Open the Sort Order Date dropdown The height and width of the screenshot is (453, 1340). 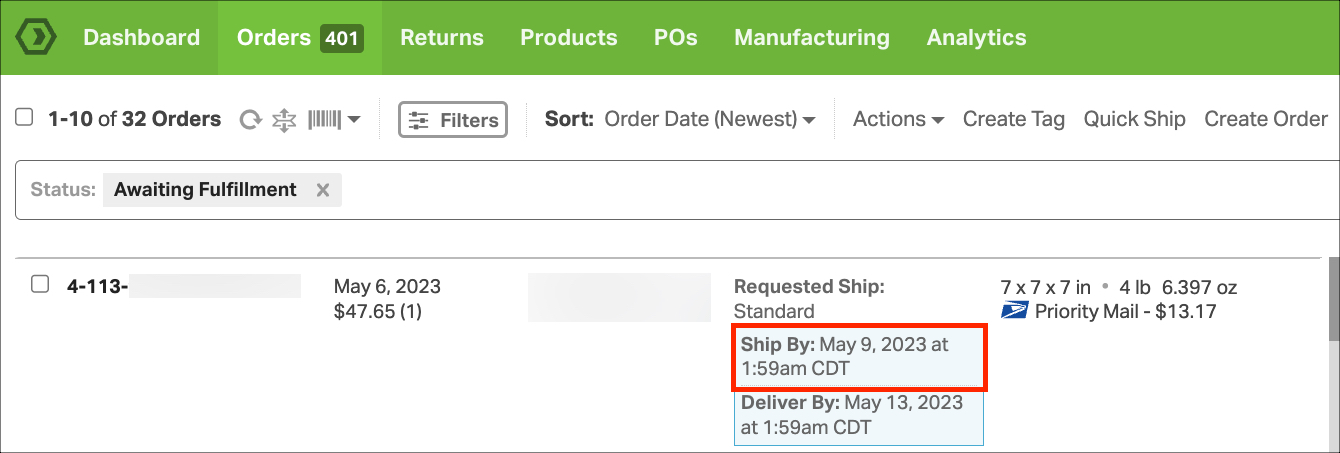click(709, 119)
